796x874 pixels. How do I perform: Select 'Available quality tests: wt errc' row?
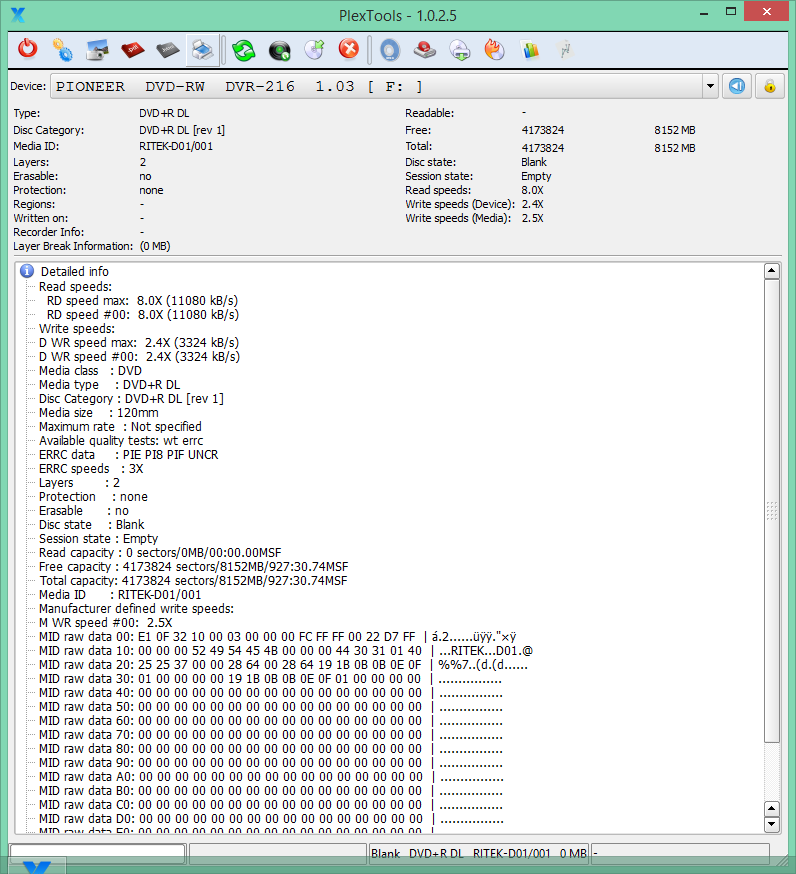click(x=121, y=440)
